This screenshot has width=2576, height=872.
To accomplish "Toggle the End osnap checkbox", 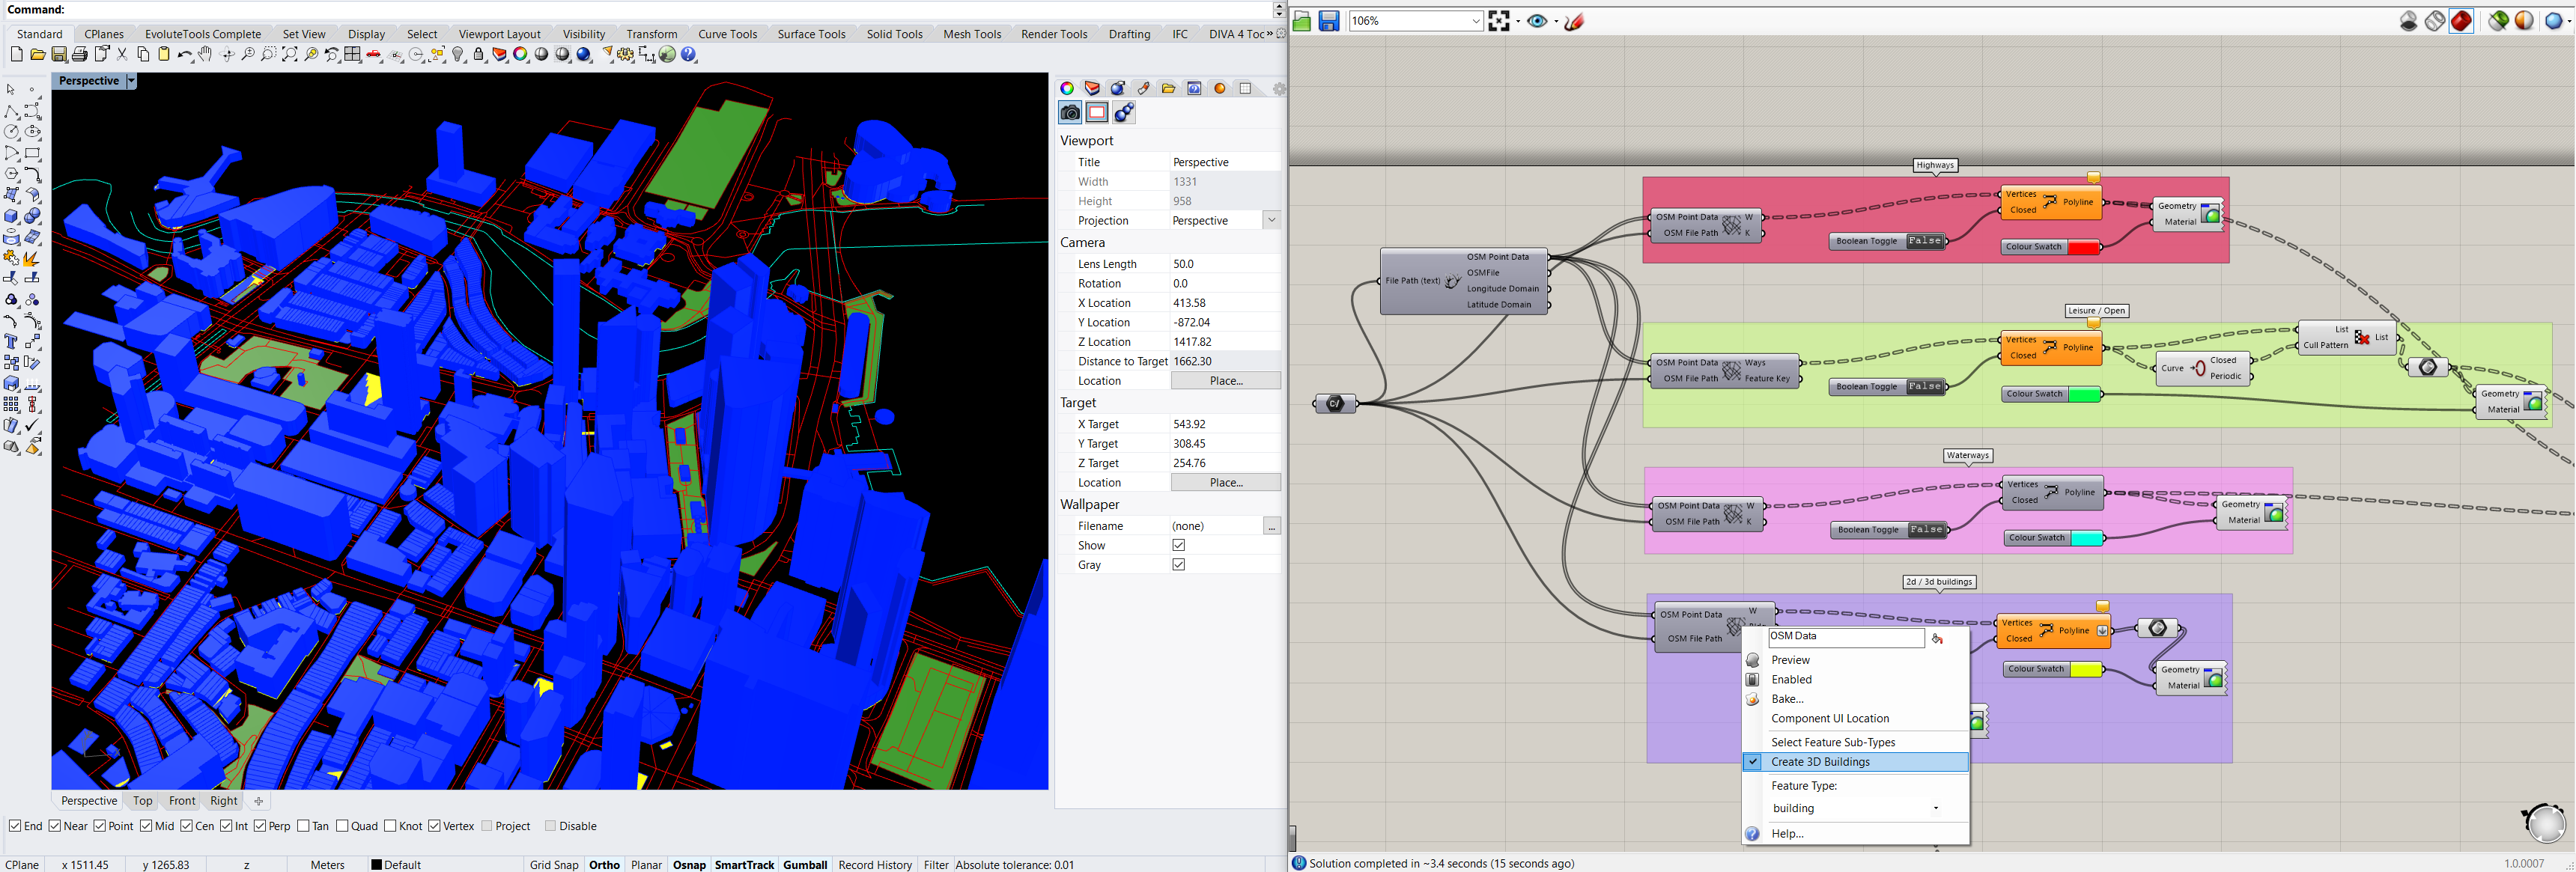I will [x=15, y=826].
